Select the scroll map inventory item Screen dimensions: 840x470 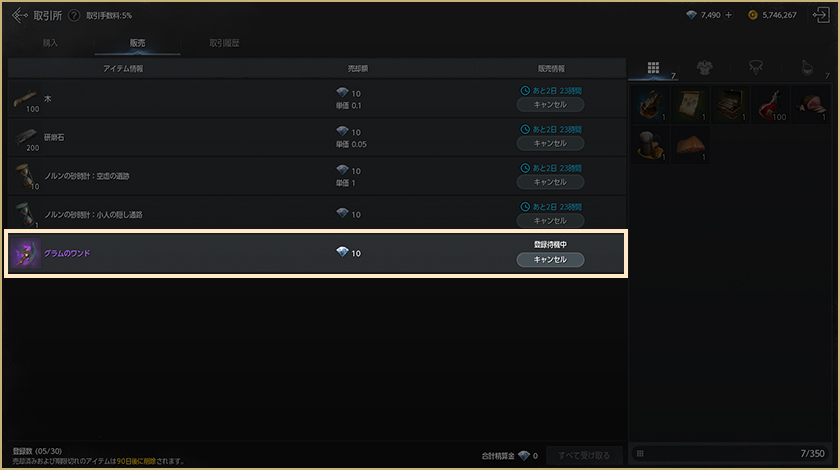(690, 105)
